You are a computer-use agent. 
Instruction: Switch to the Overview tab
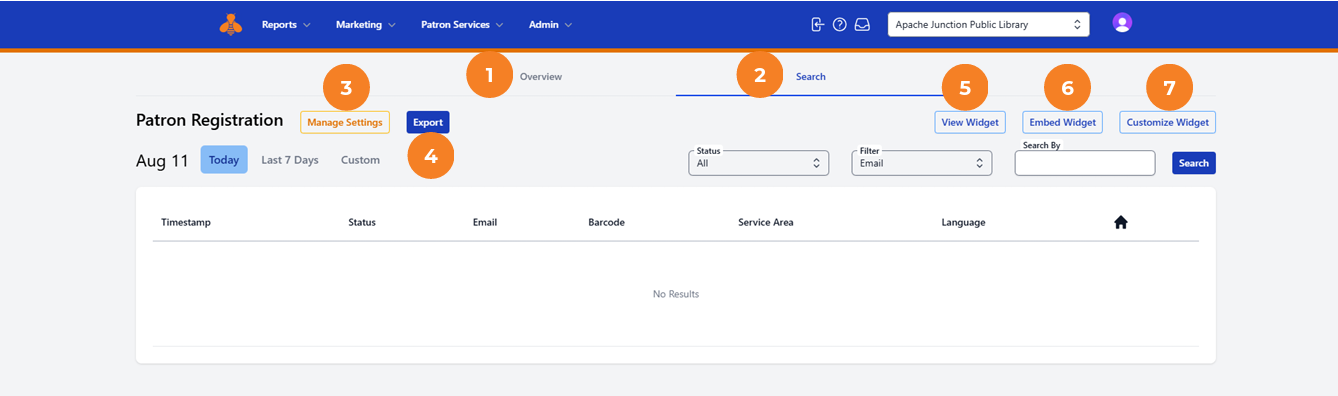coord(541,76)
